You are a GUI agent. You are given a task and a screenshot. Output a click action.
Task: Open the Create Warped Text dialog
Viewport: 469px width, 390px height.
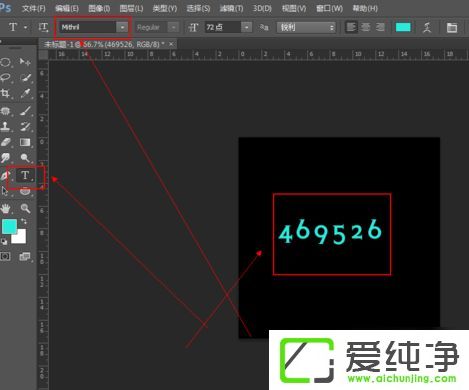coord(427,27)
